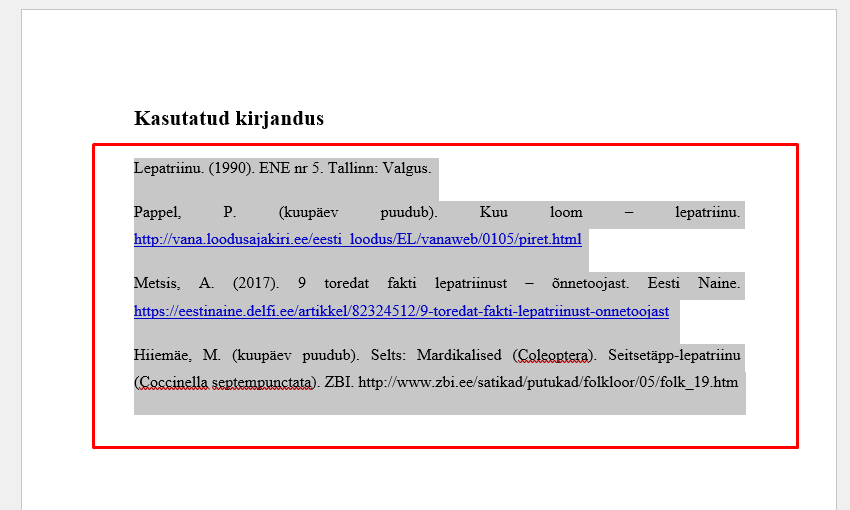Click the word õnnetoojast
Viewport: 850px width, 510px height.
tap(590, 283)
